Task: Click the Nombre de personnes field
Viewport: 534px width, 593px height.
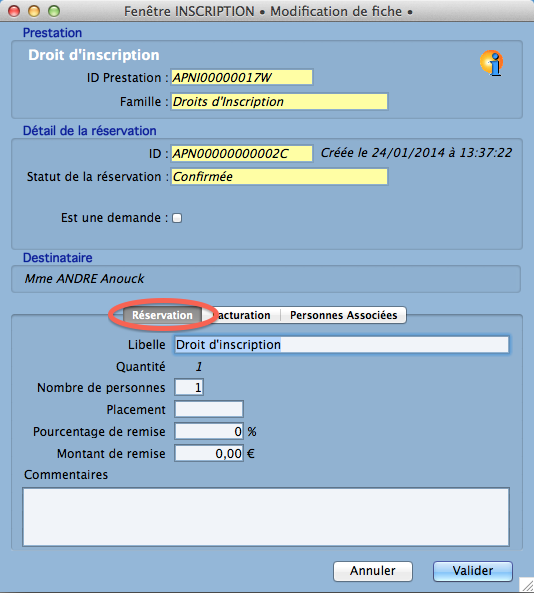Action: click(x=189, y=387)
